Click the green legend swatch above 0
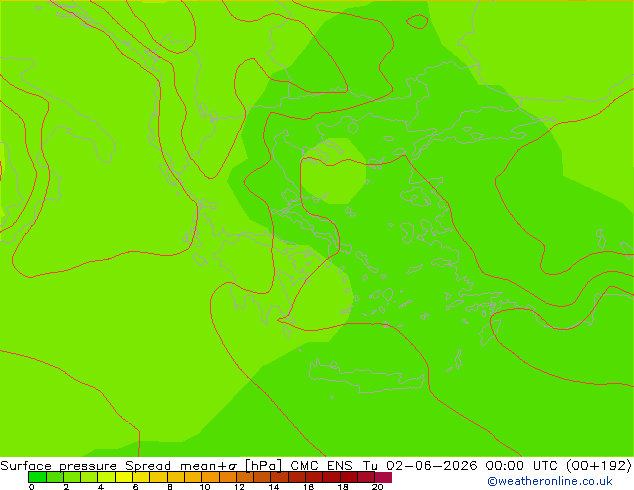 [x=37, y=477]
